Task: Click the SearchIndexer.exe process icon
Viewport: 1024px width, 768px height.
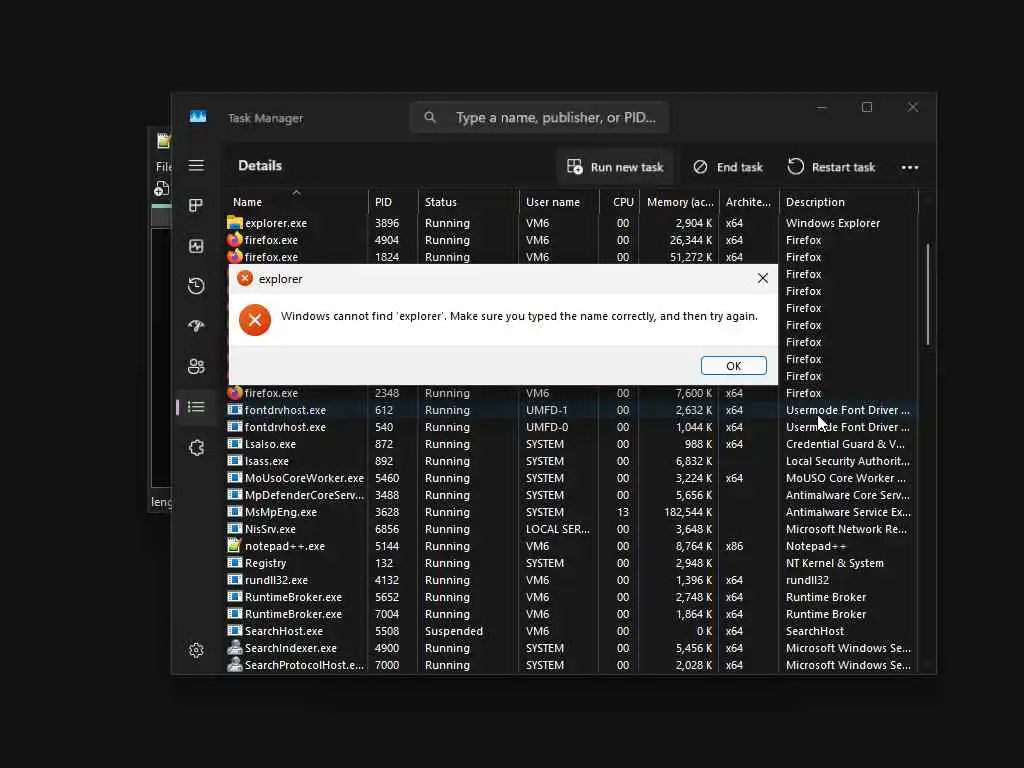Action: point(234,647)
